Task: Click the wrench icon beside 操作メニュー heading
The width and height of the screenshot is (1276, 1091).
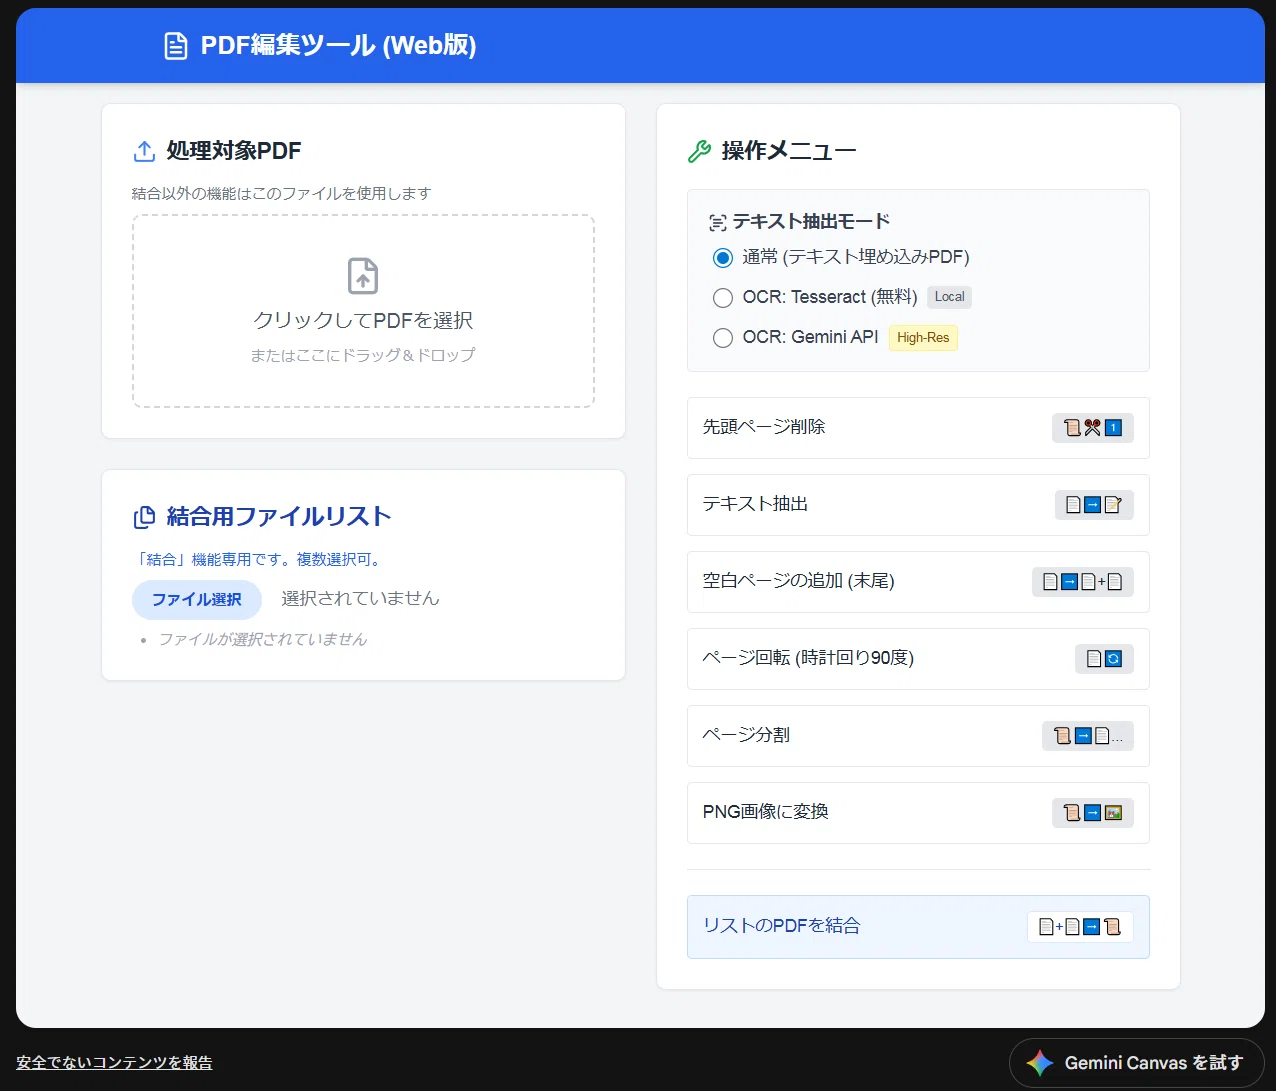Action: pyautogui.click(x=699, y=151)
